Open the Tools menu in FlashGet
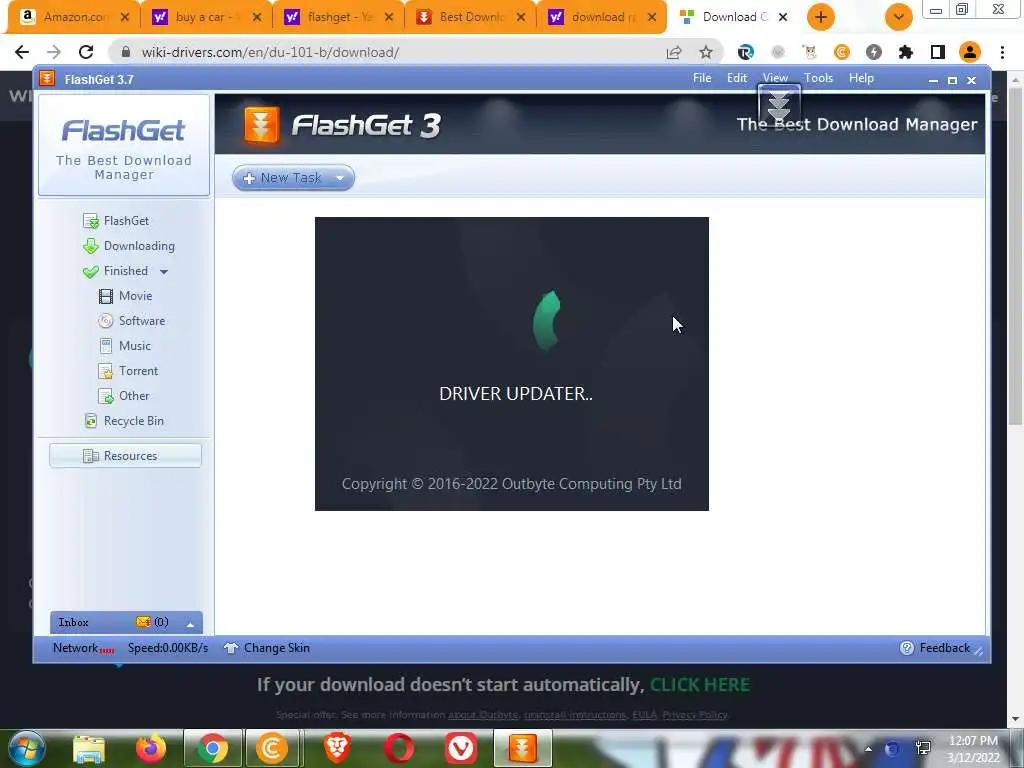Screen dimensions: 1024x768 point(818,78)
